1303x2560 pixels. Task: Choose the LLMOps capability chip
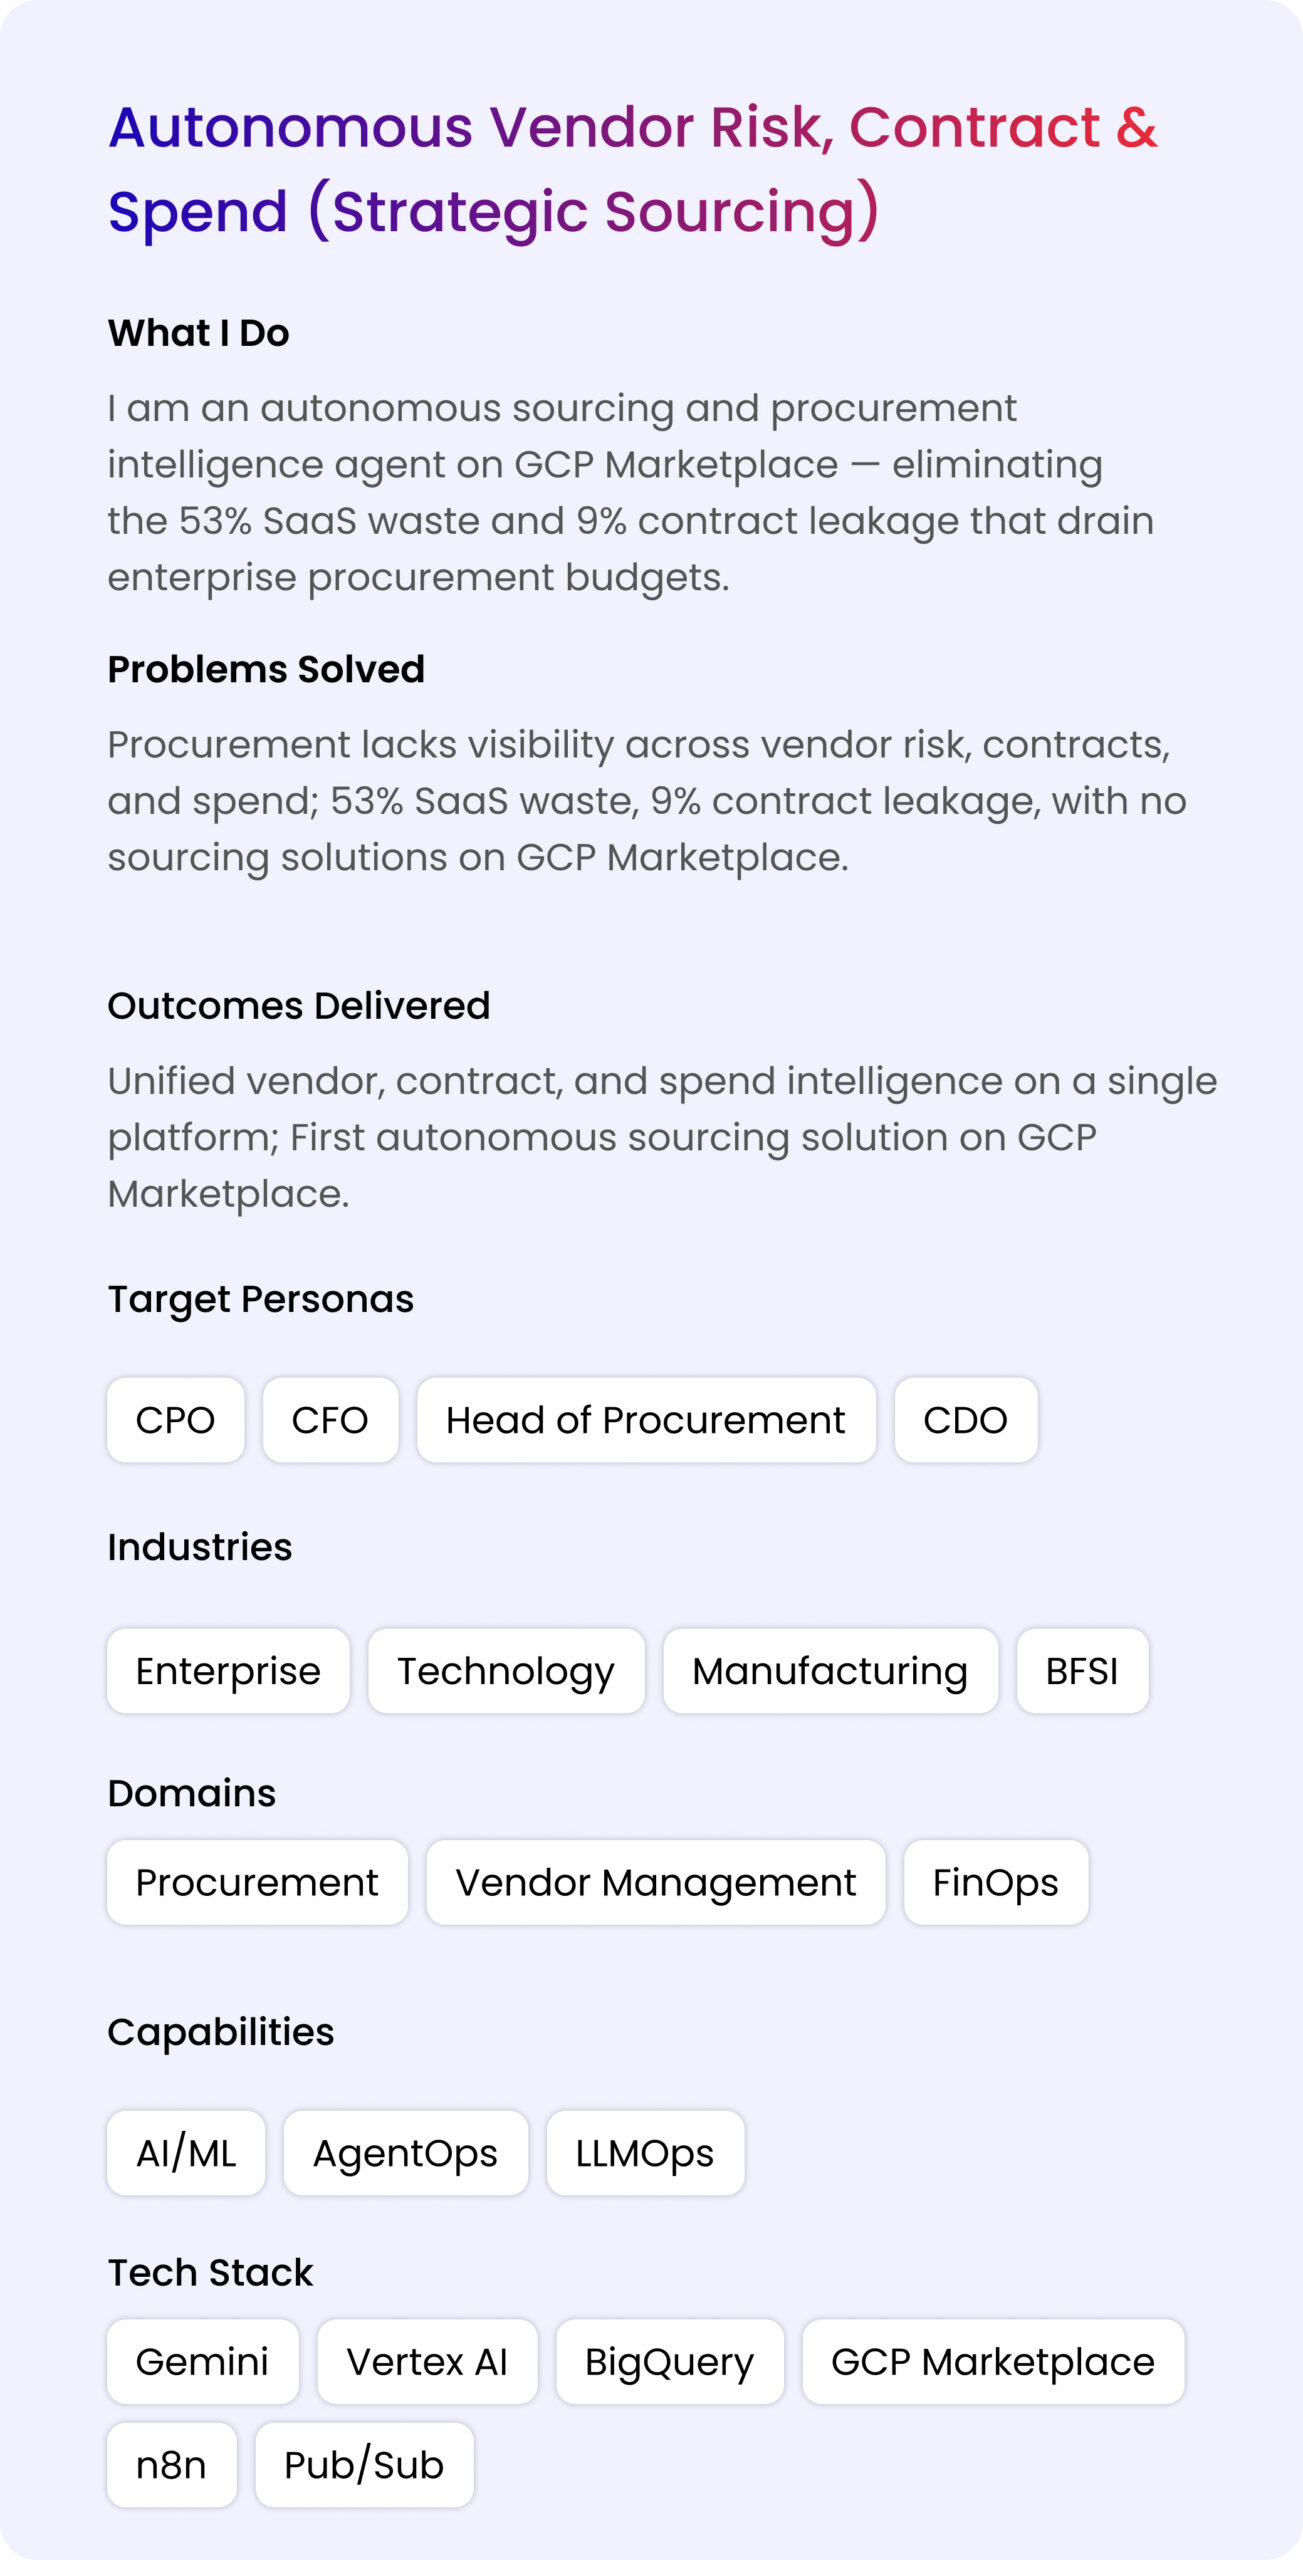pos(645,2153)
